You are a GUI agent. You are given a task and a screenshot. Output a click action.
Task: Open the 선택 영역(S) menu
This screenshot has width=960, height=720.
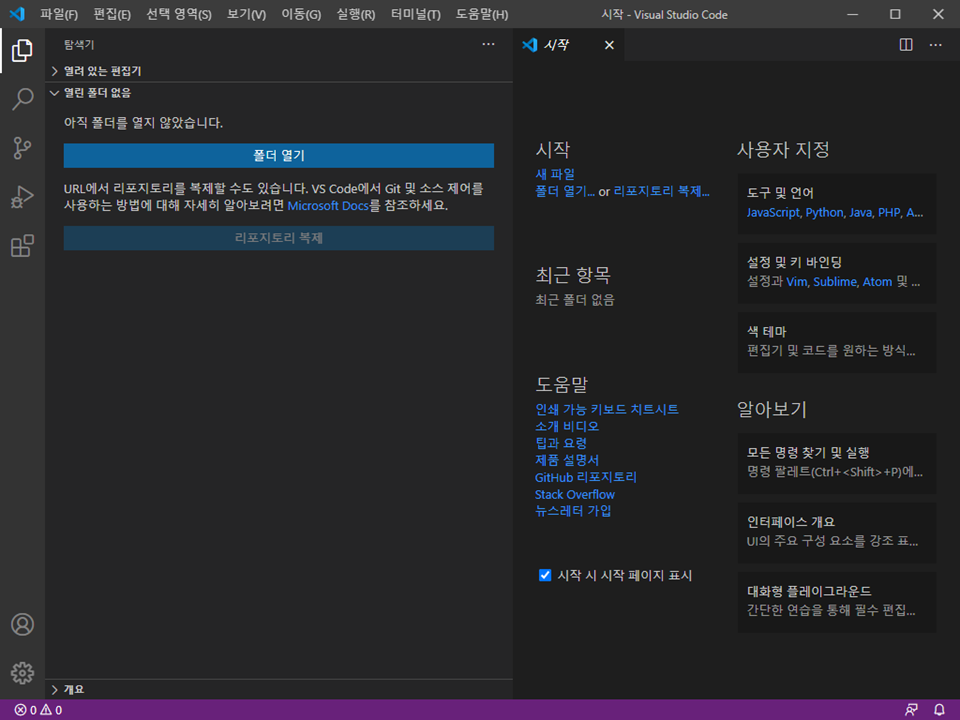pos(179,14)
